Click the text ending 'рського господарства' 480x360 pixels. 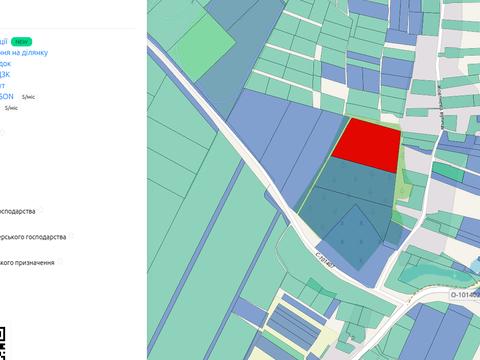pos(33,237)
